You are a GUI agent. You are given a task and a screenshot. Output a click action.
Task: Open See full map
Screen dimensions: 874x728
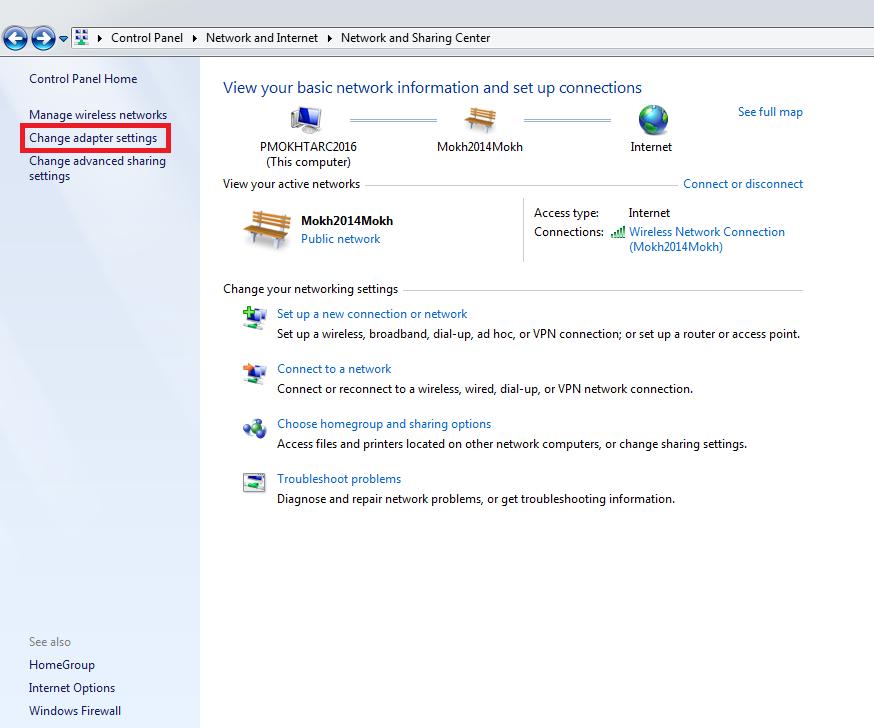pos(770,111)
